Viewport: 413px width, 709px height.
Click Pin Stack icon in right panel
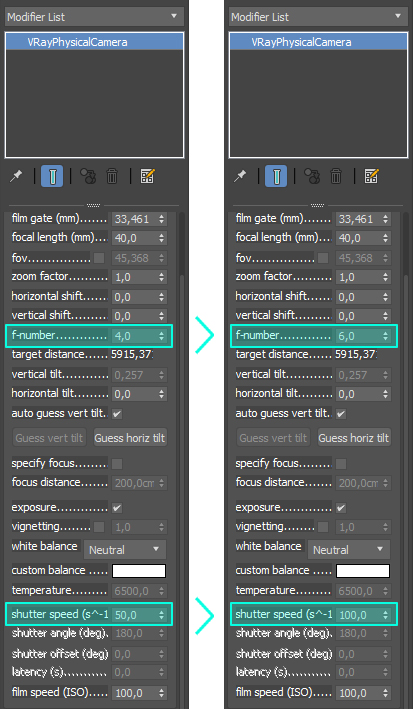pyautogui.click(x=240, y=176)
